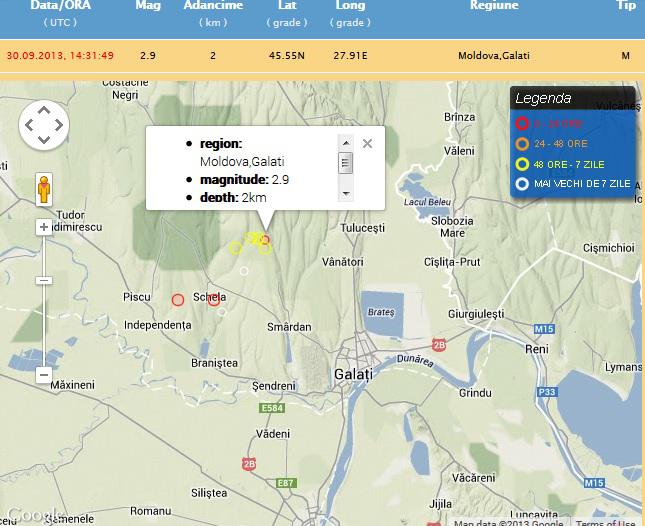
Task: Click the red earthquake marker at Schela
Action: (x=214, y=299)
